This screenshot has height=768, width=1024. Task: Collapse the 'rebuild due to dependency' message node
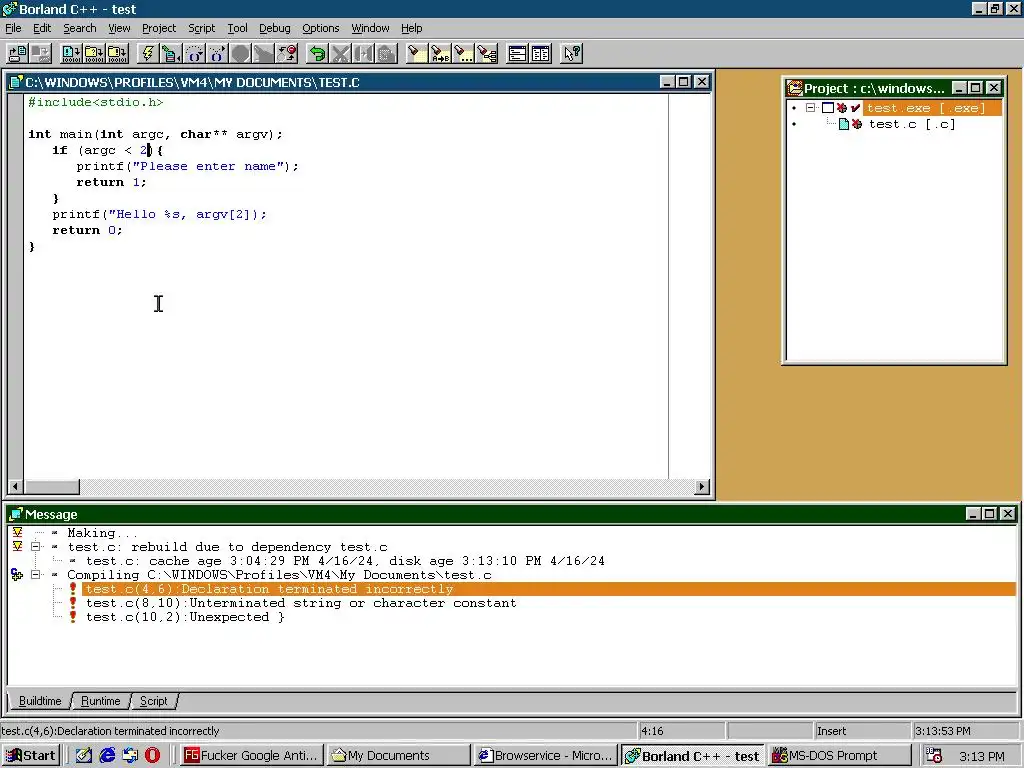point(36,547)
